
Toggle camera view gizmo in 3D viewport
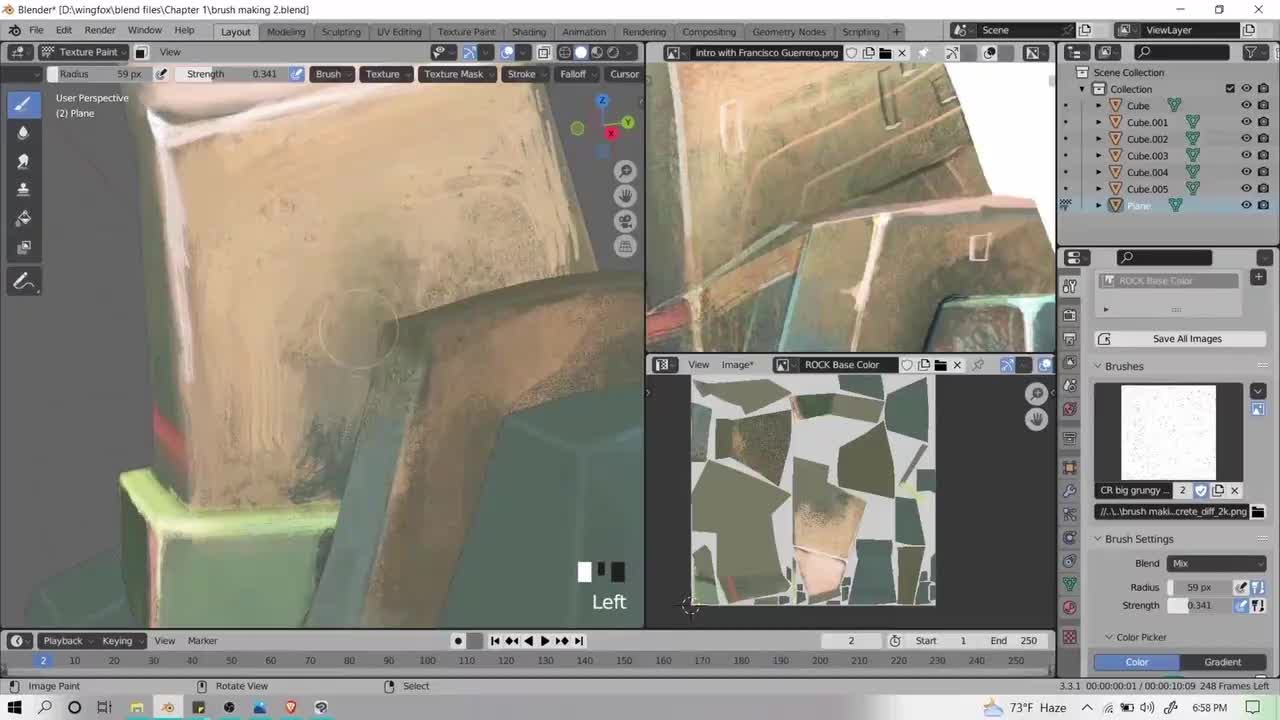pyautogui.click(x=625, y=221)
